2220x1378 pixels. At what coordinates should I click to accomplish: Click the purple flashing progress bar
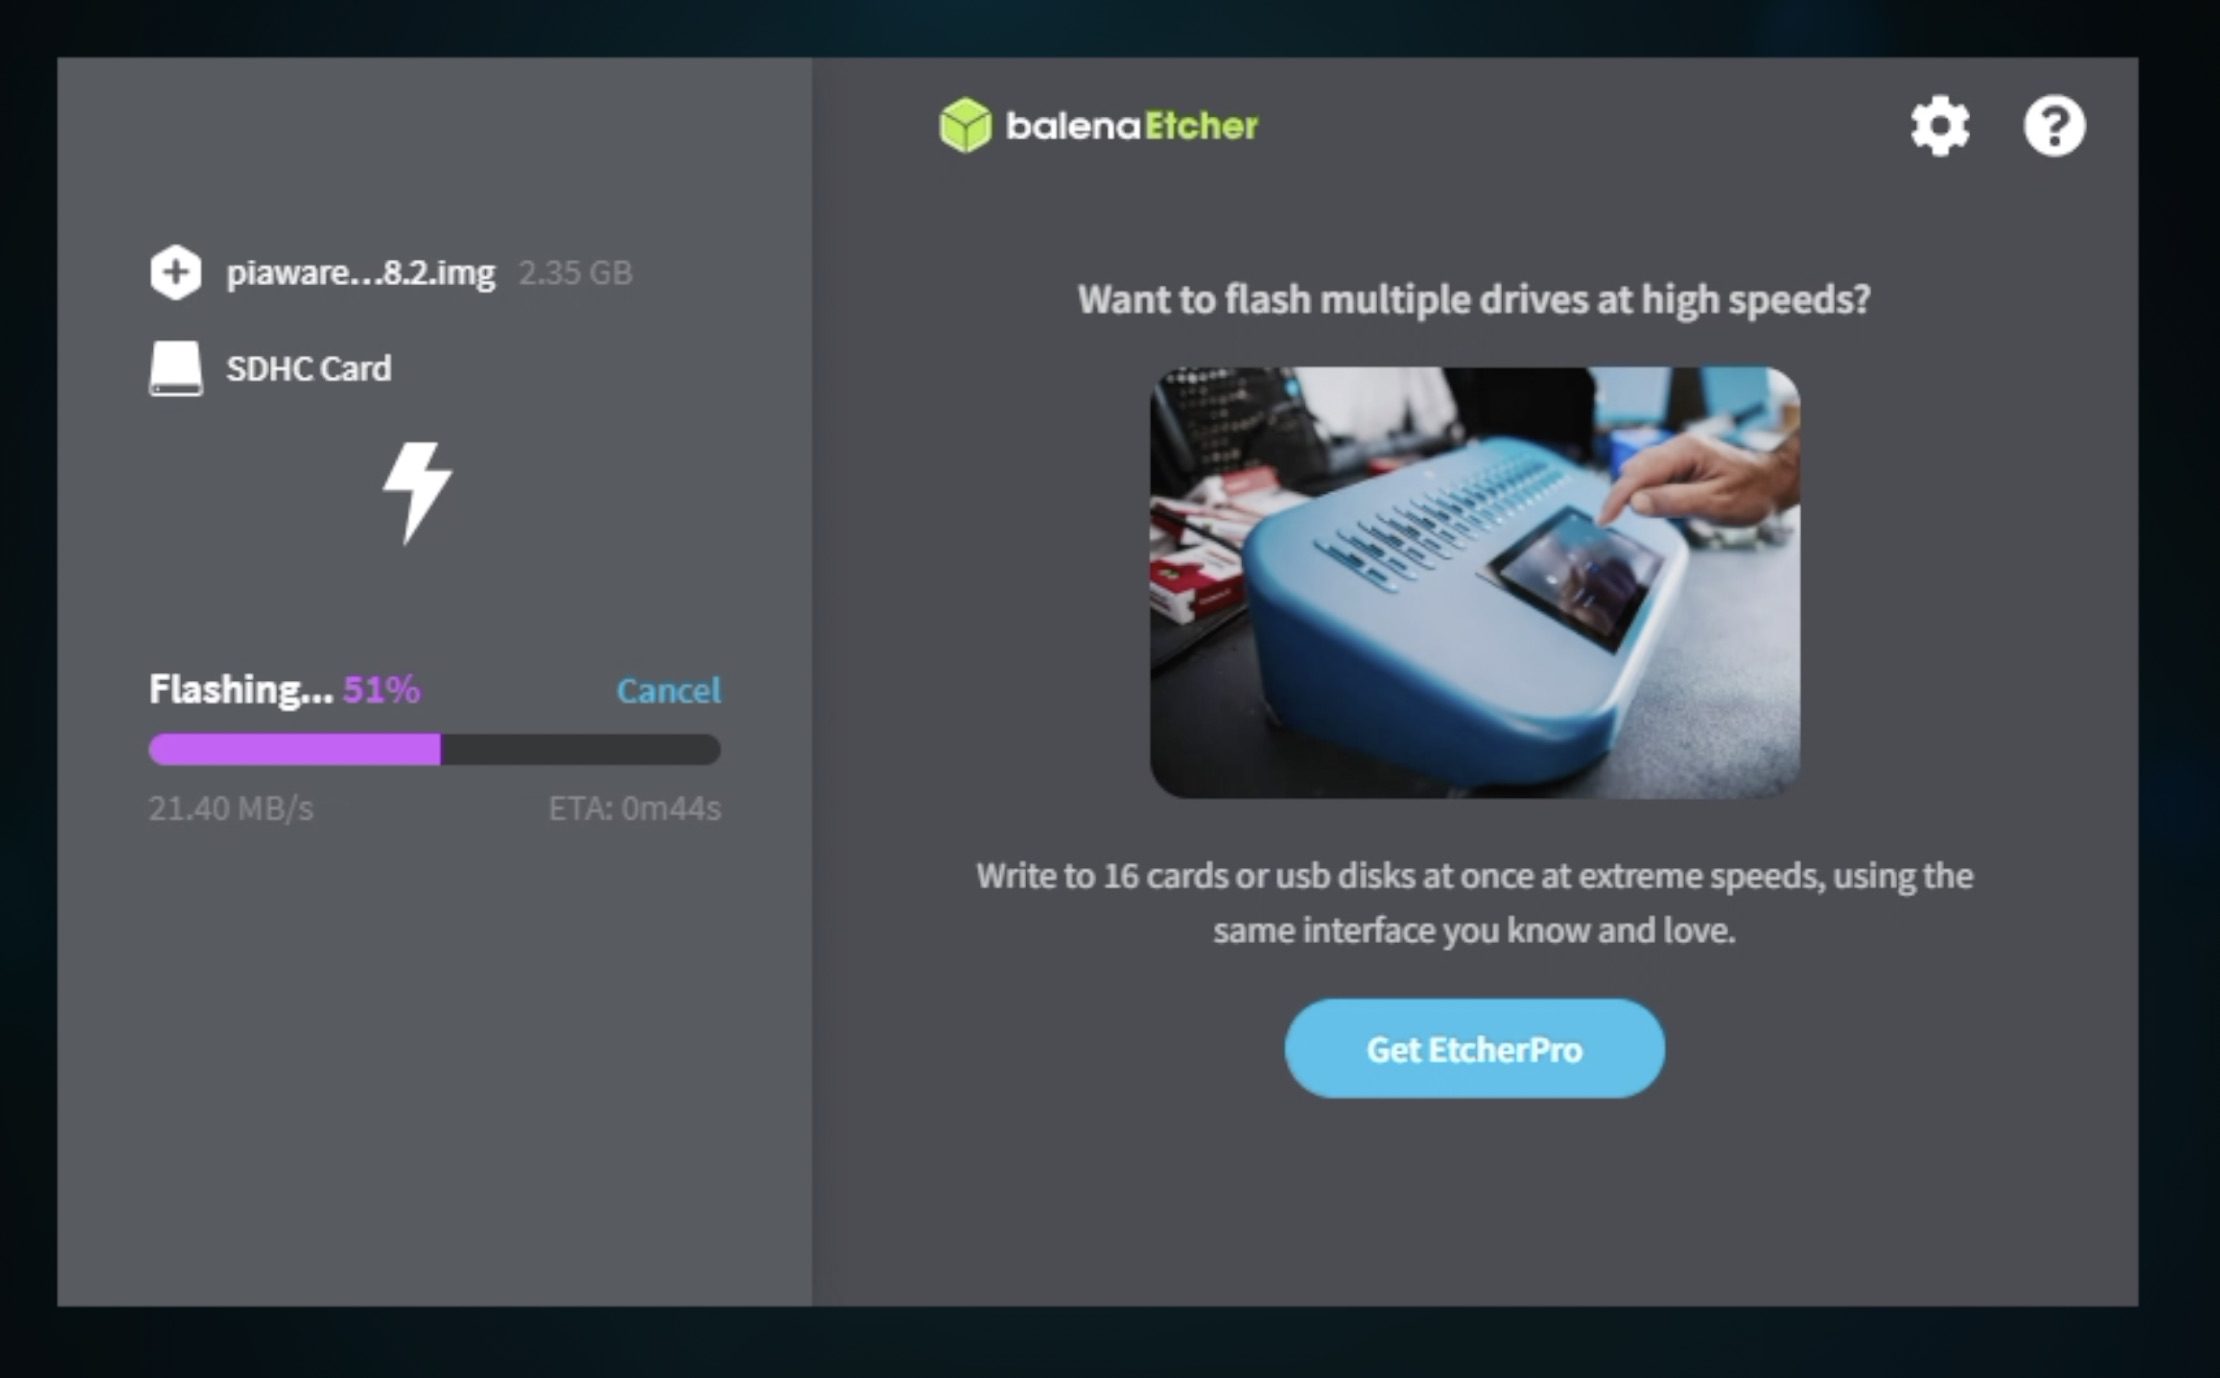(434, 749)
